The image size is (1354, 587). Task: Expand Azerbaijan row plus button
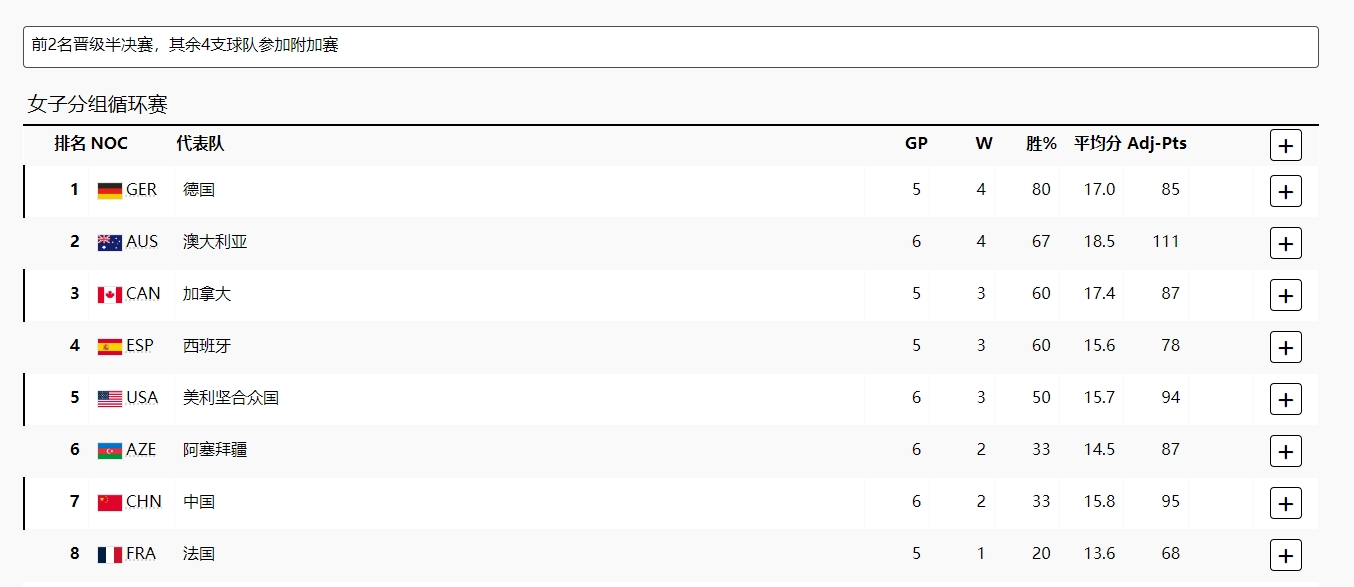coord(1285,451)
